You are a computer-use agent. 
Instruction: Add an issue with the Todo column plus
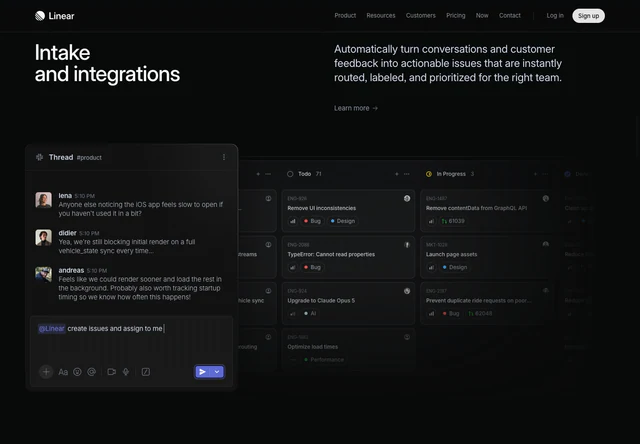coord(396,174)
